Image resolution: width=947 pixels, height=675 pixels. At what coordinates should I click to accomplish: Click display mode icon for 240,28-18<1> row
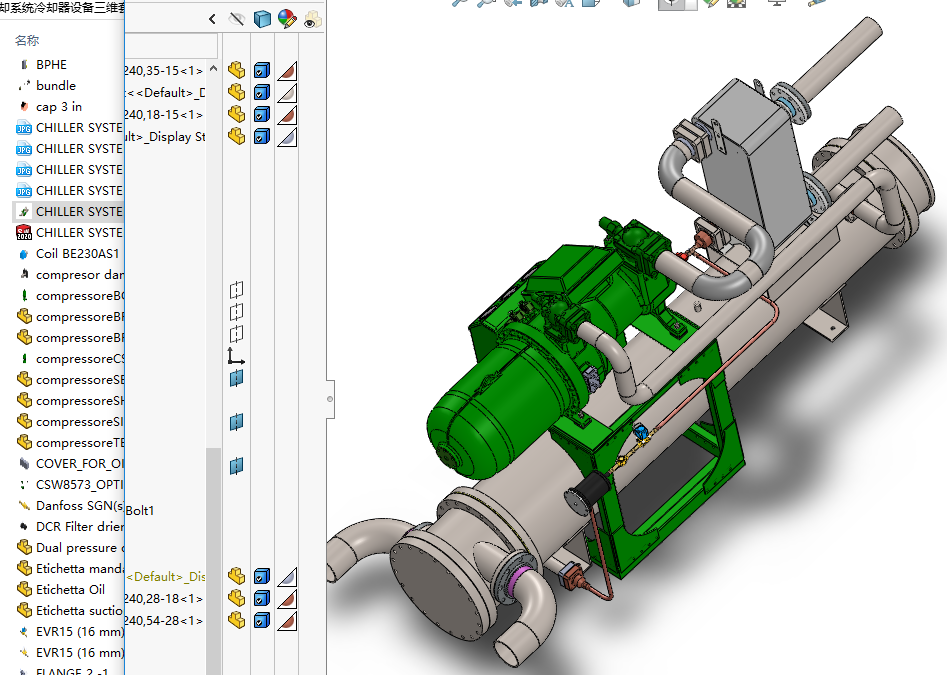(261, 598)
